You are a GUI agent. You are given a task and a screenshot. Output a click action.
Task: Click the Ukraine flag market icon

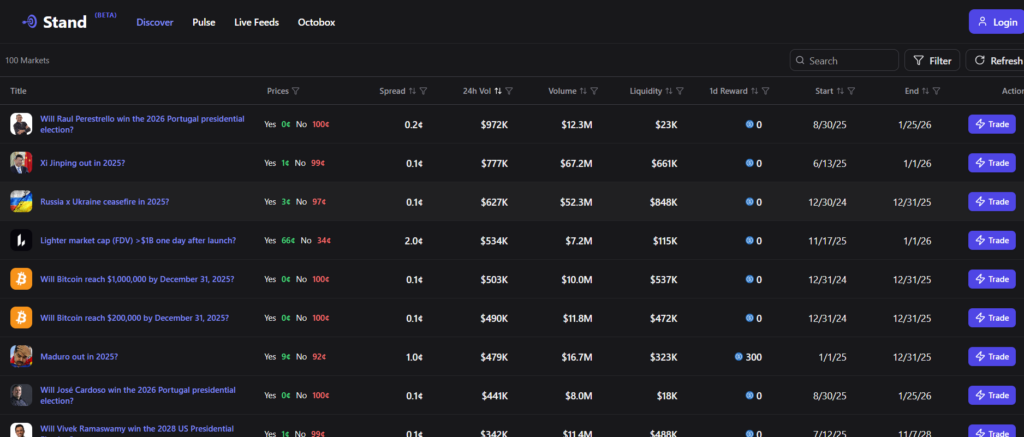click(x=21, y=202)
